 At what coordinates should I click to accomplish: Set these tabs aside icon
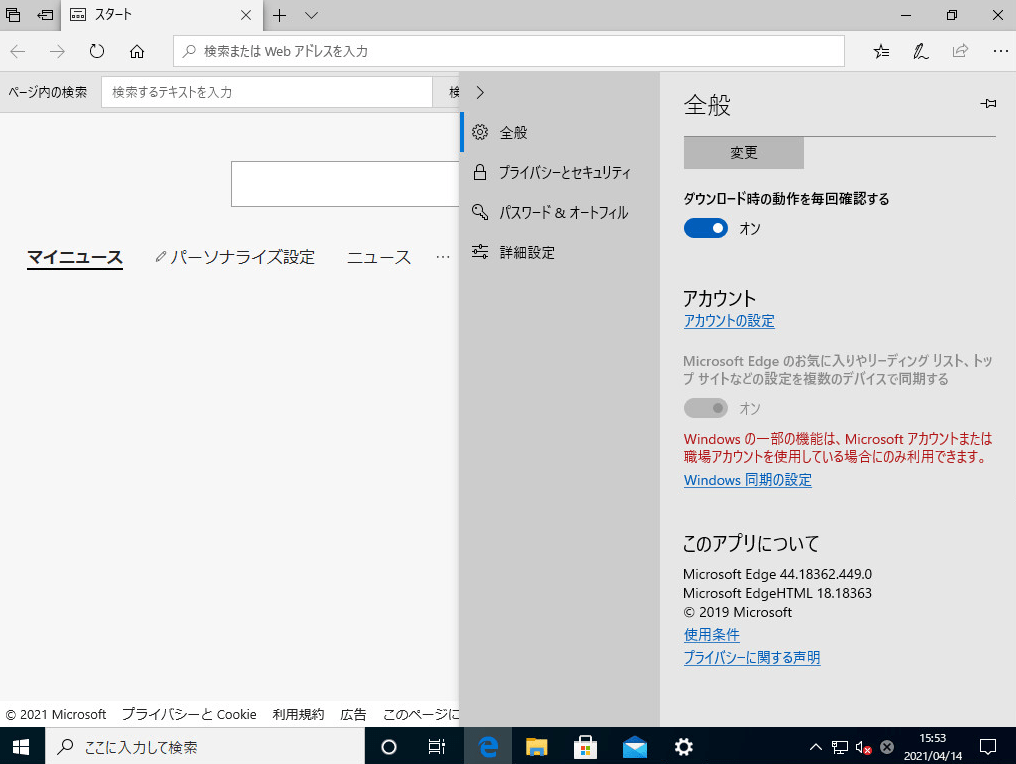[45, 15]
